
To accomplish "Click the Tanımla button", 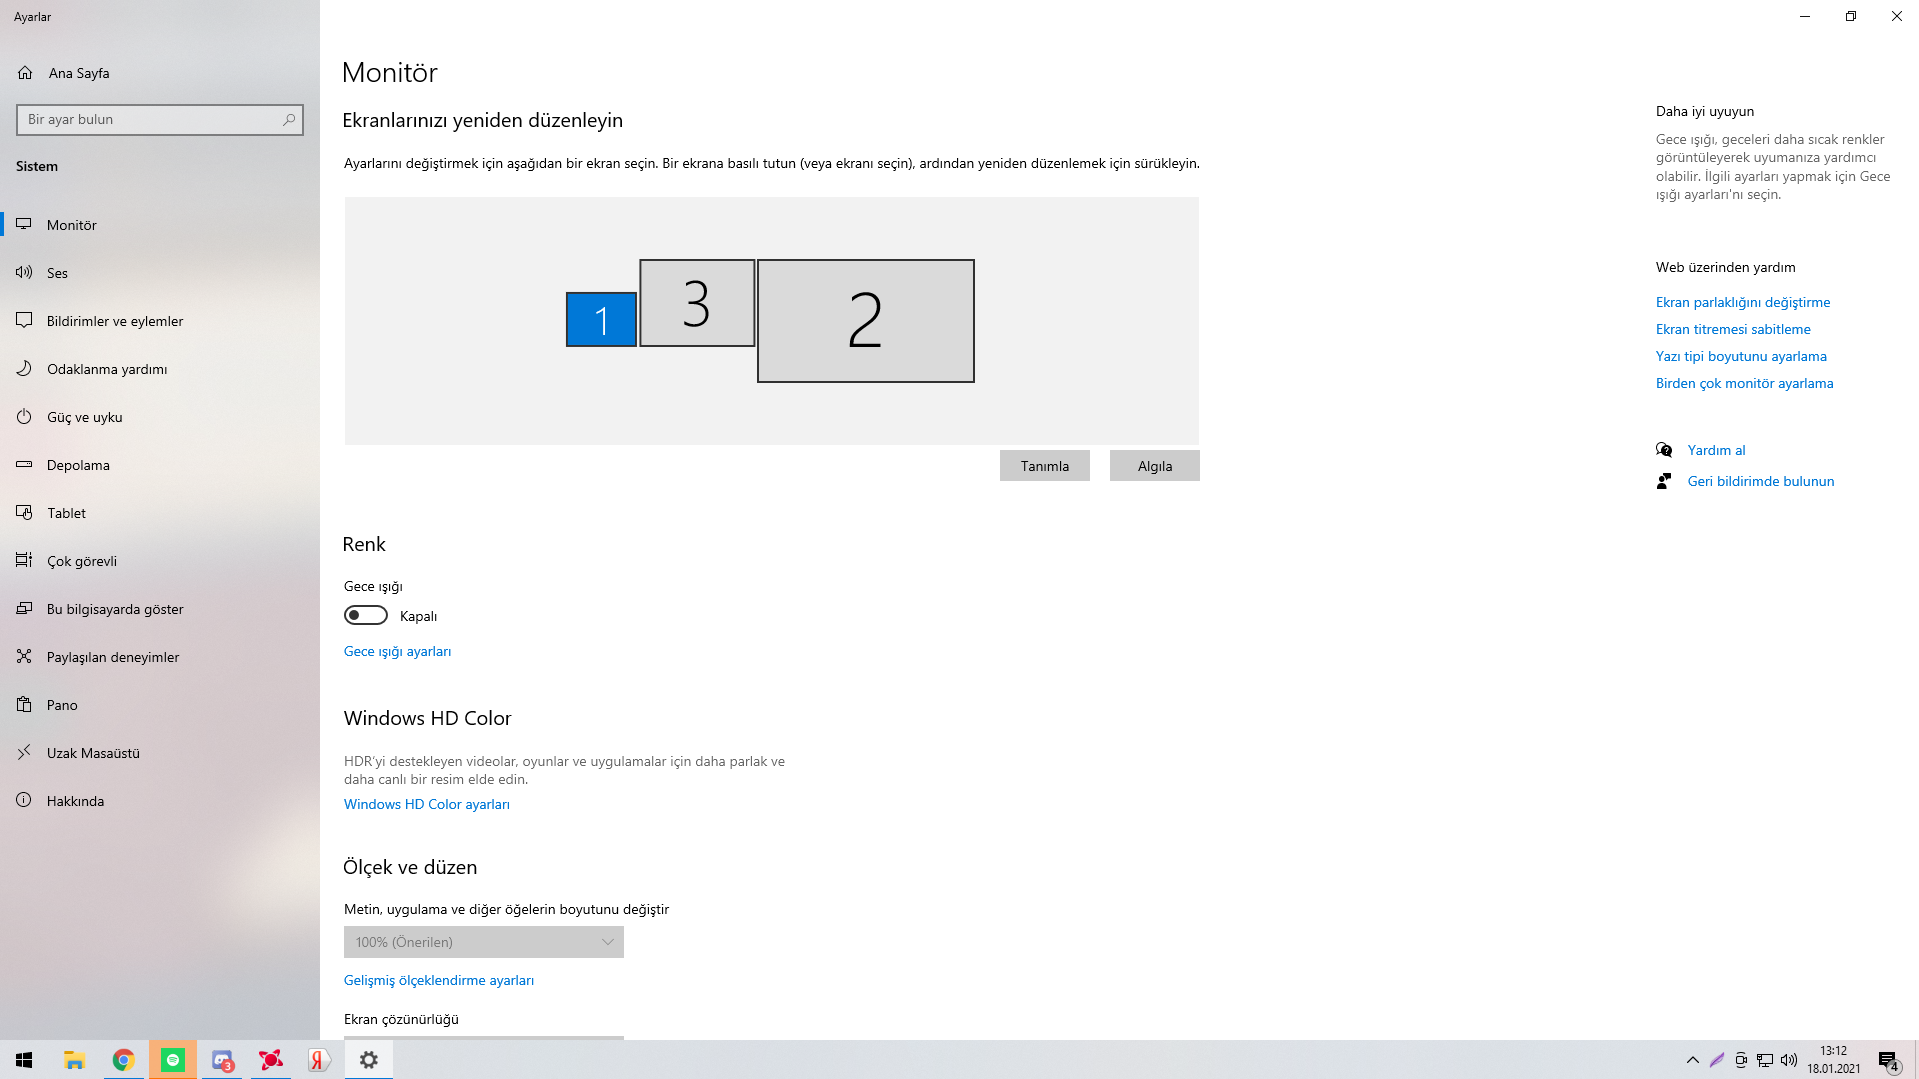I will tap(1045, 466).
